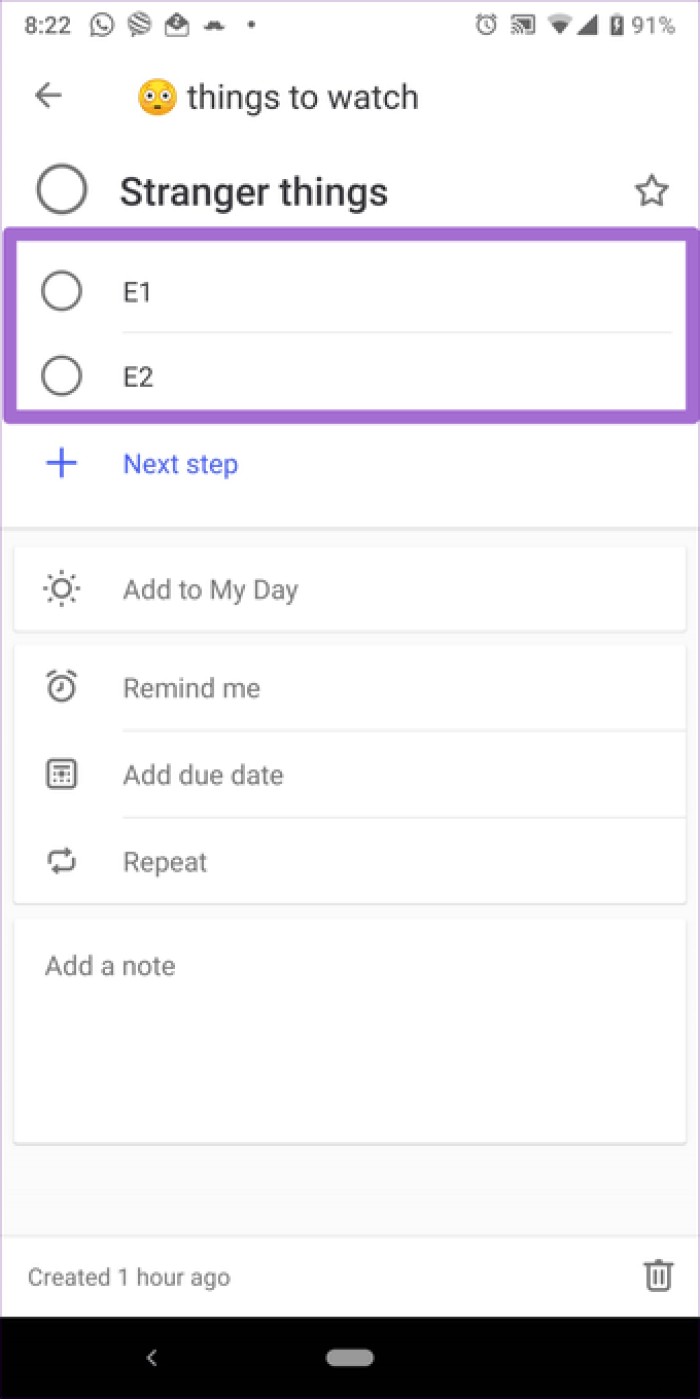Image resolution: width=700 pixels, height=1399 pixels.
Task: Select the Next step link
Action: coord(180,463)
